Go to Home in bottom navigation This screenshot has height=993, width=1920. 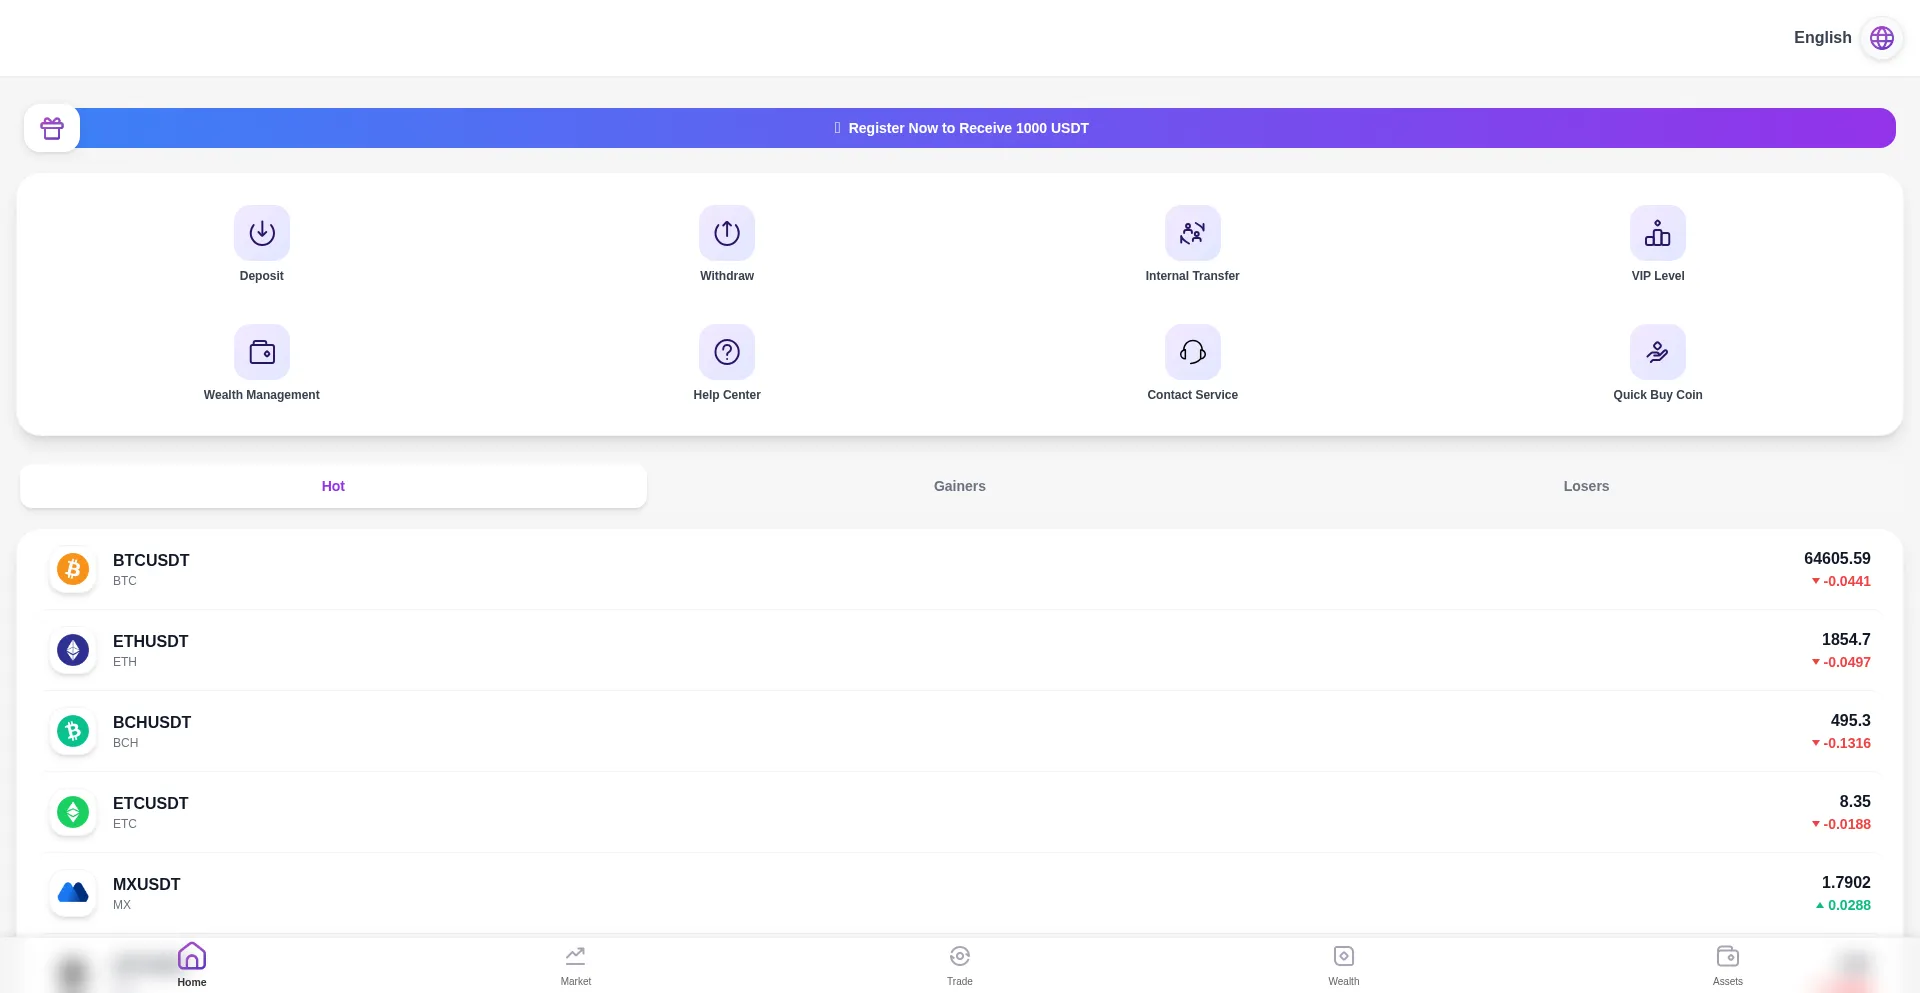point(192,965)
